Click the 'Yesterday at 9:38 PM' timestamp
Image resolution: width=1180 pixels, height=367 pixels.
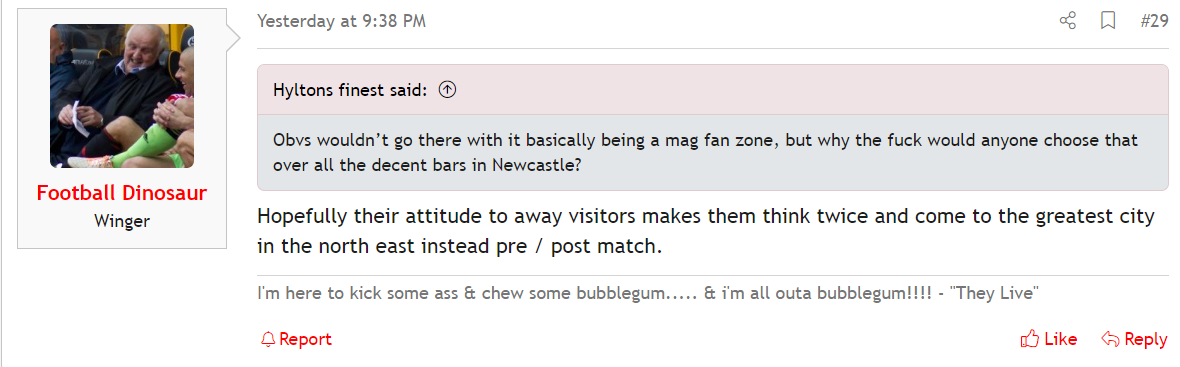pos(342,21)
